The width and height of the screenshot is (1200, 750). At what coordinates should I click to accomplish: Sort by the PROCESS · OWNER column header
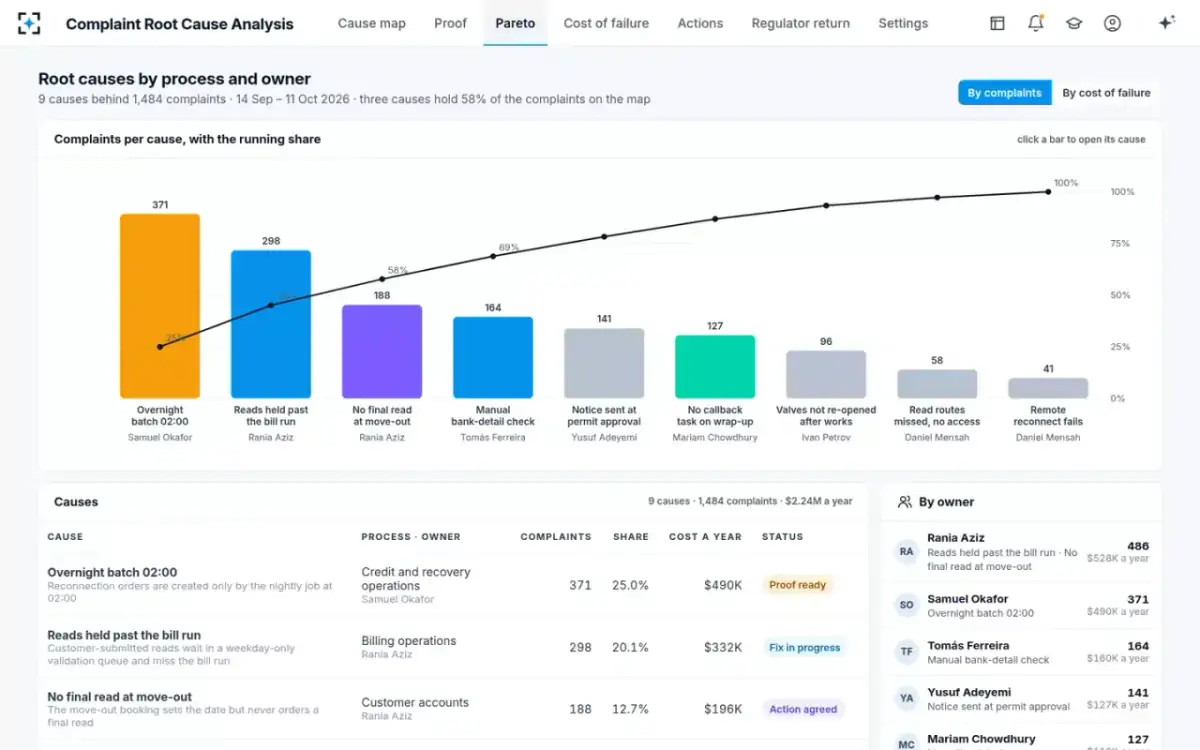pyautogui.click(x=411, y=537)
